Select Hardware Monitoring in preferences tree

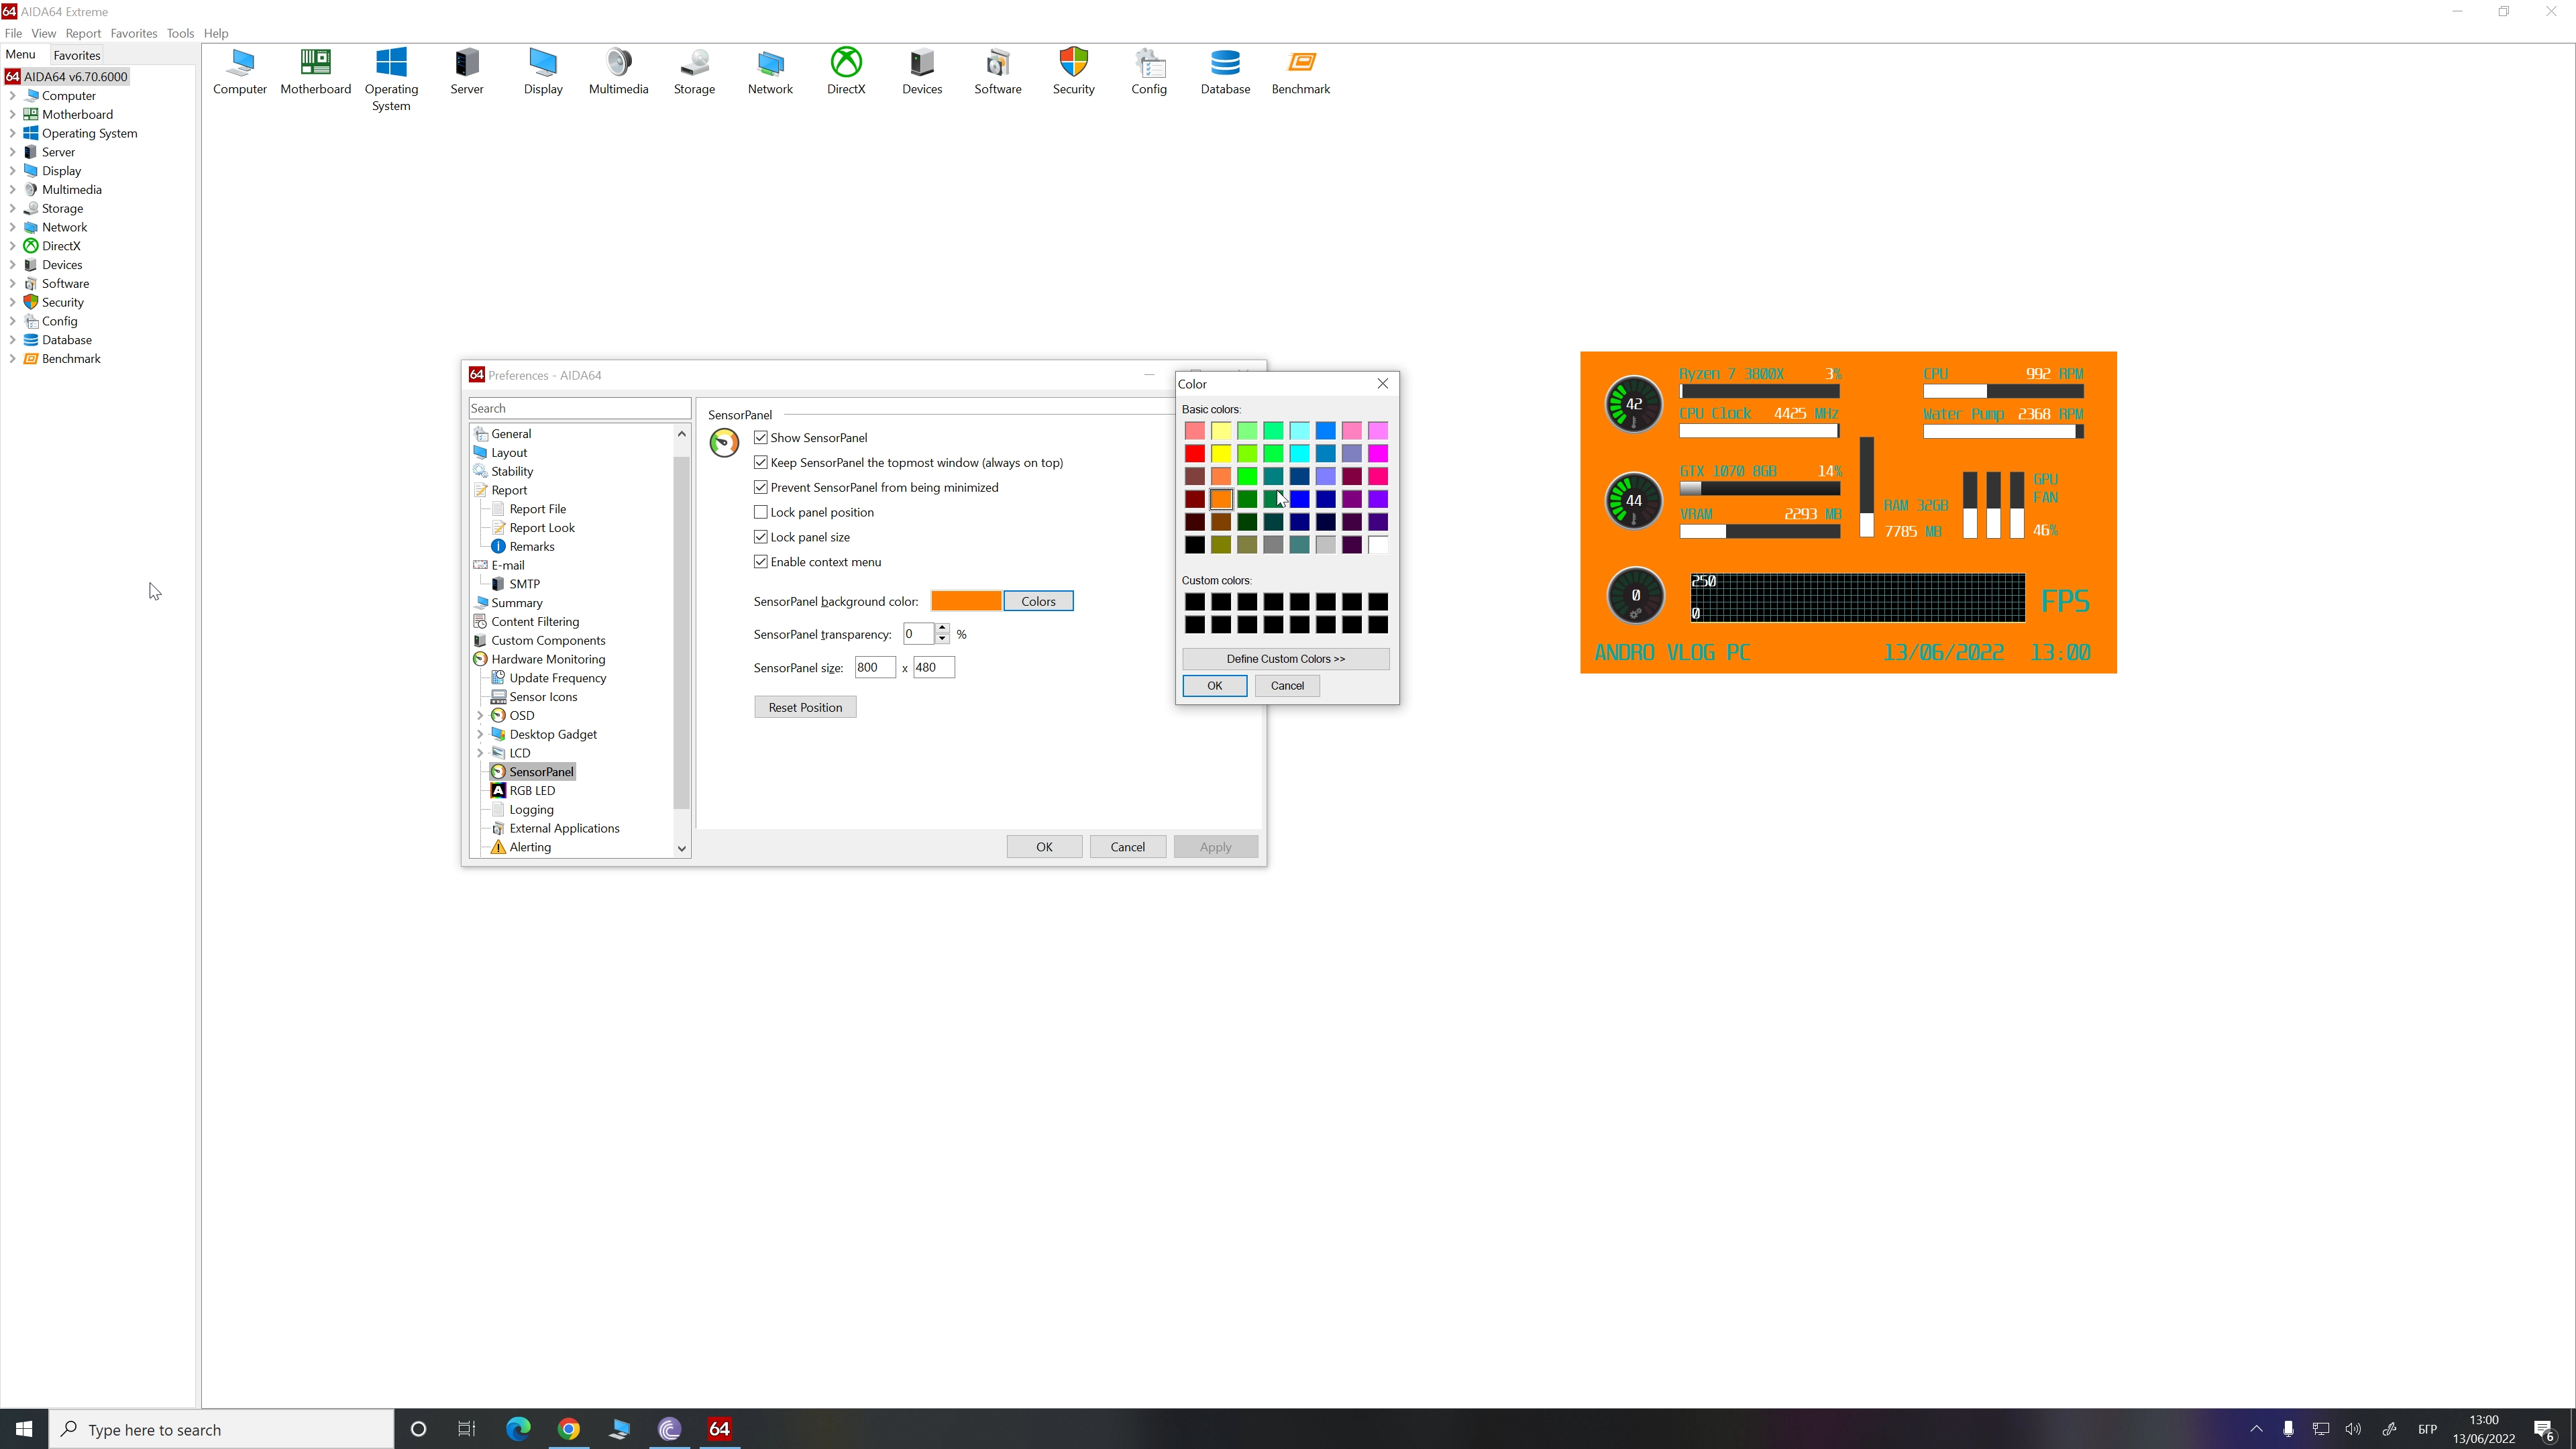click(548, 659)
